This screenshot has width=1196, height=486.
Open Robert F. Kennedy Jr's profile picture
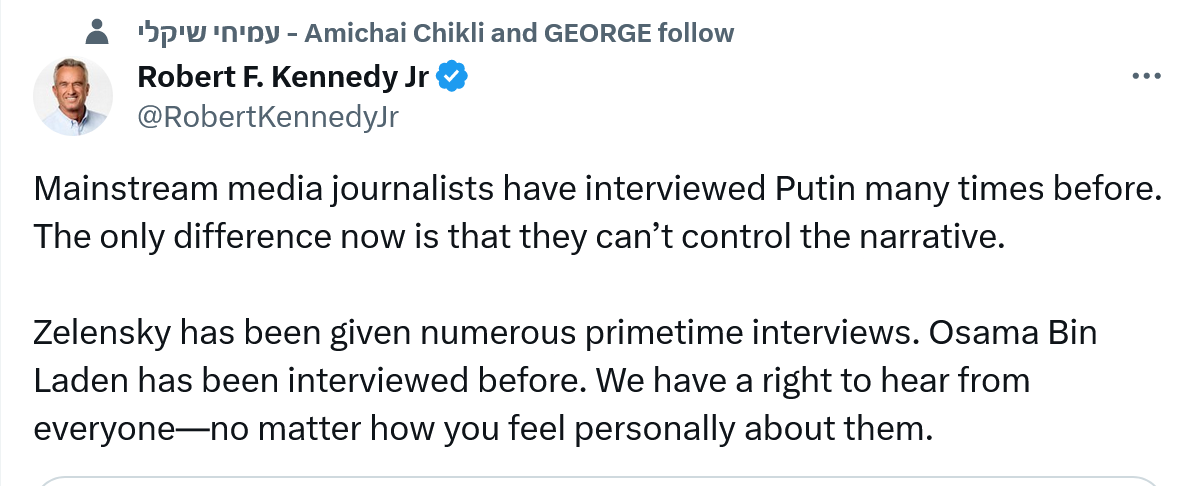(72, 97)
